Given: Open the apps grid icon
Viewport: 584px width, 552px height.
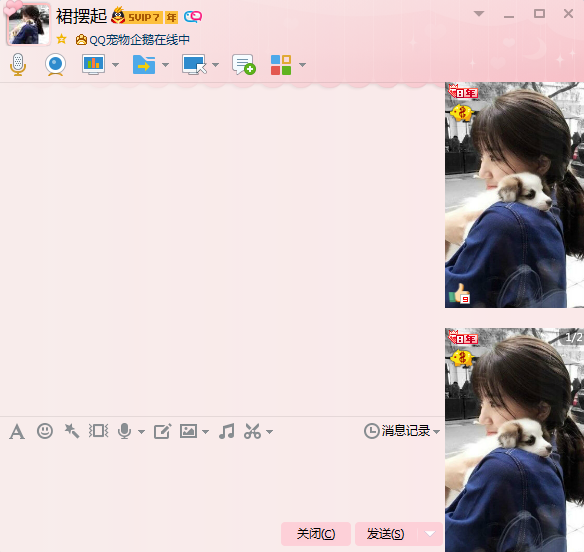Looking at the screenshot, I should click(x=281, y=65).
